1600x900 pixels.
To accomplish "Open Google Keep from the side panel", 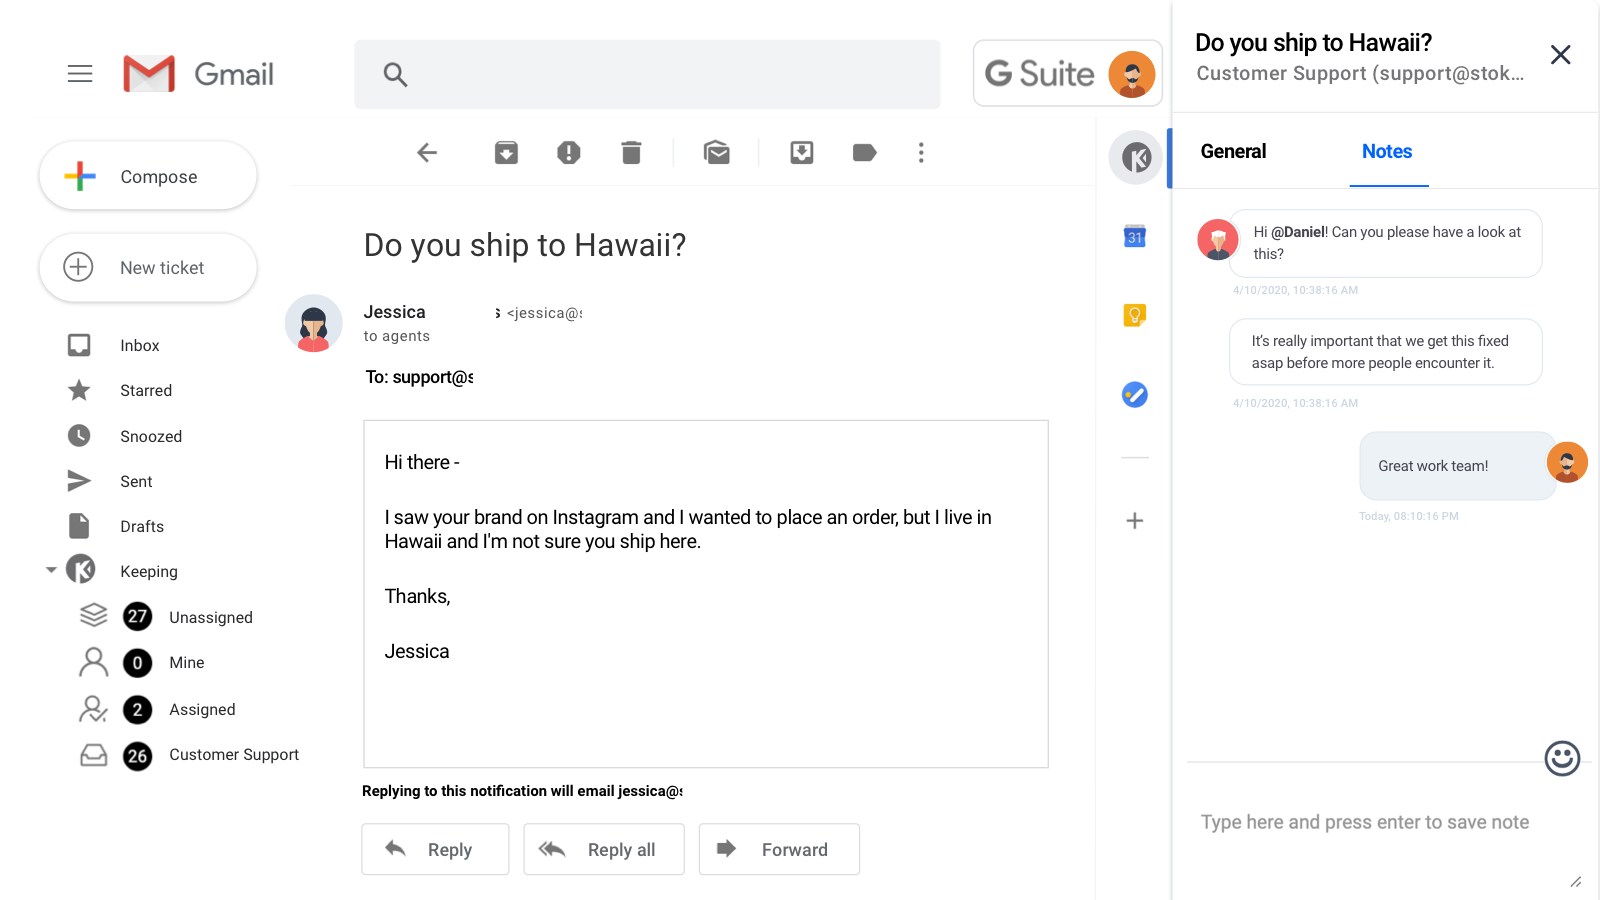I will click(x=1135, y=315).
